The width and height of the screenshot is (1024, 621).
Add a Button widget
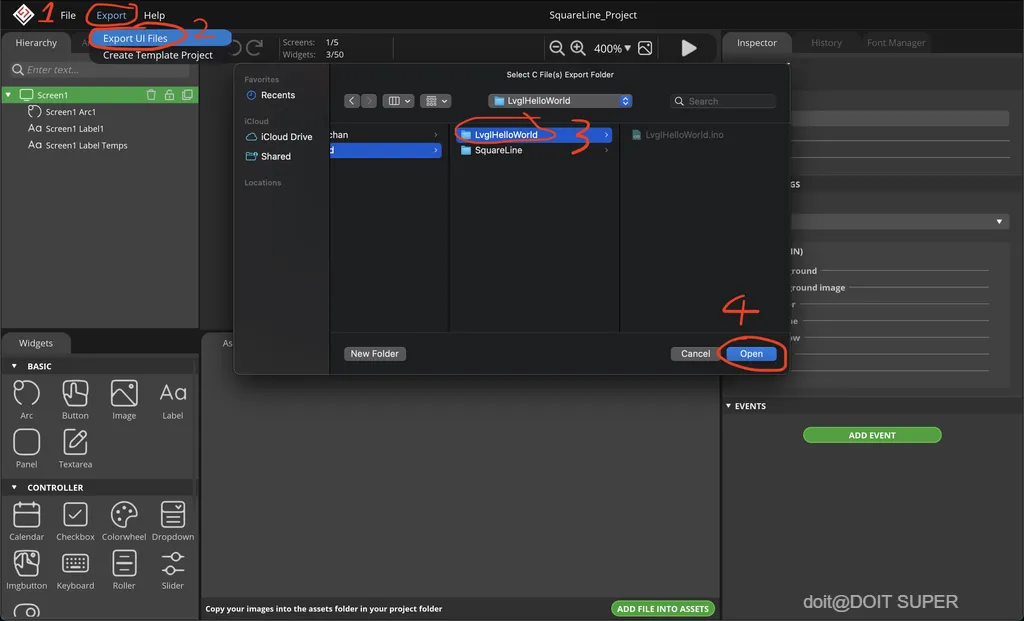(75, 400)
